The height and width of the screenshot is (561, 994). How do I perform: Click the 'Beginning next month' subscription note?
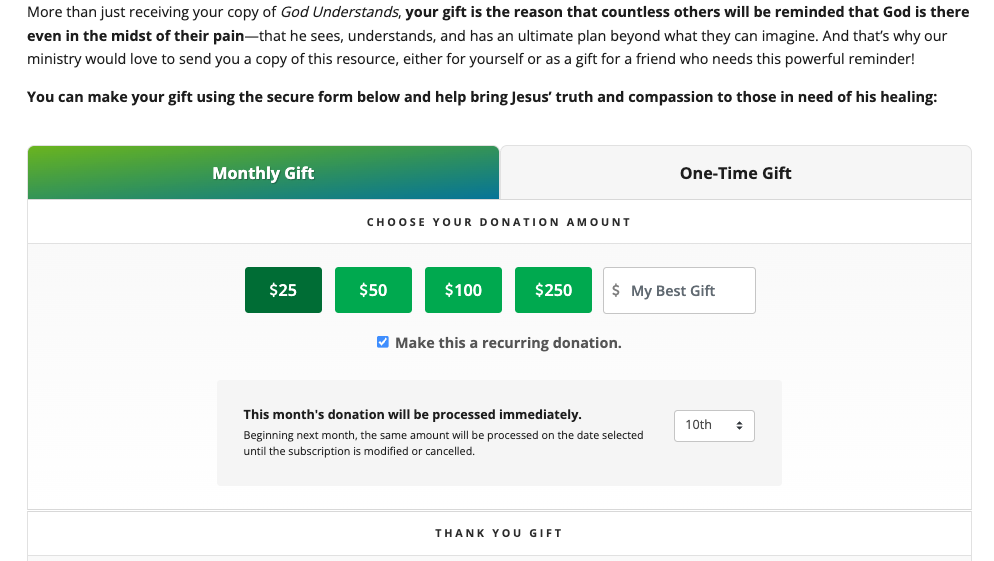pyautogui.click(x=443, y=436)
